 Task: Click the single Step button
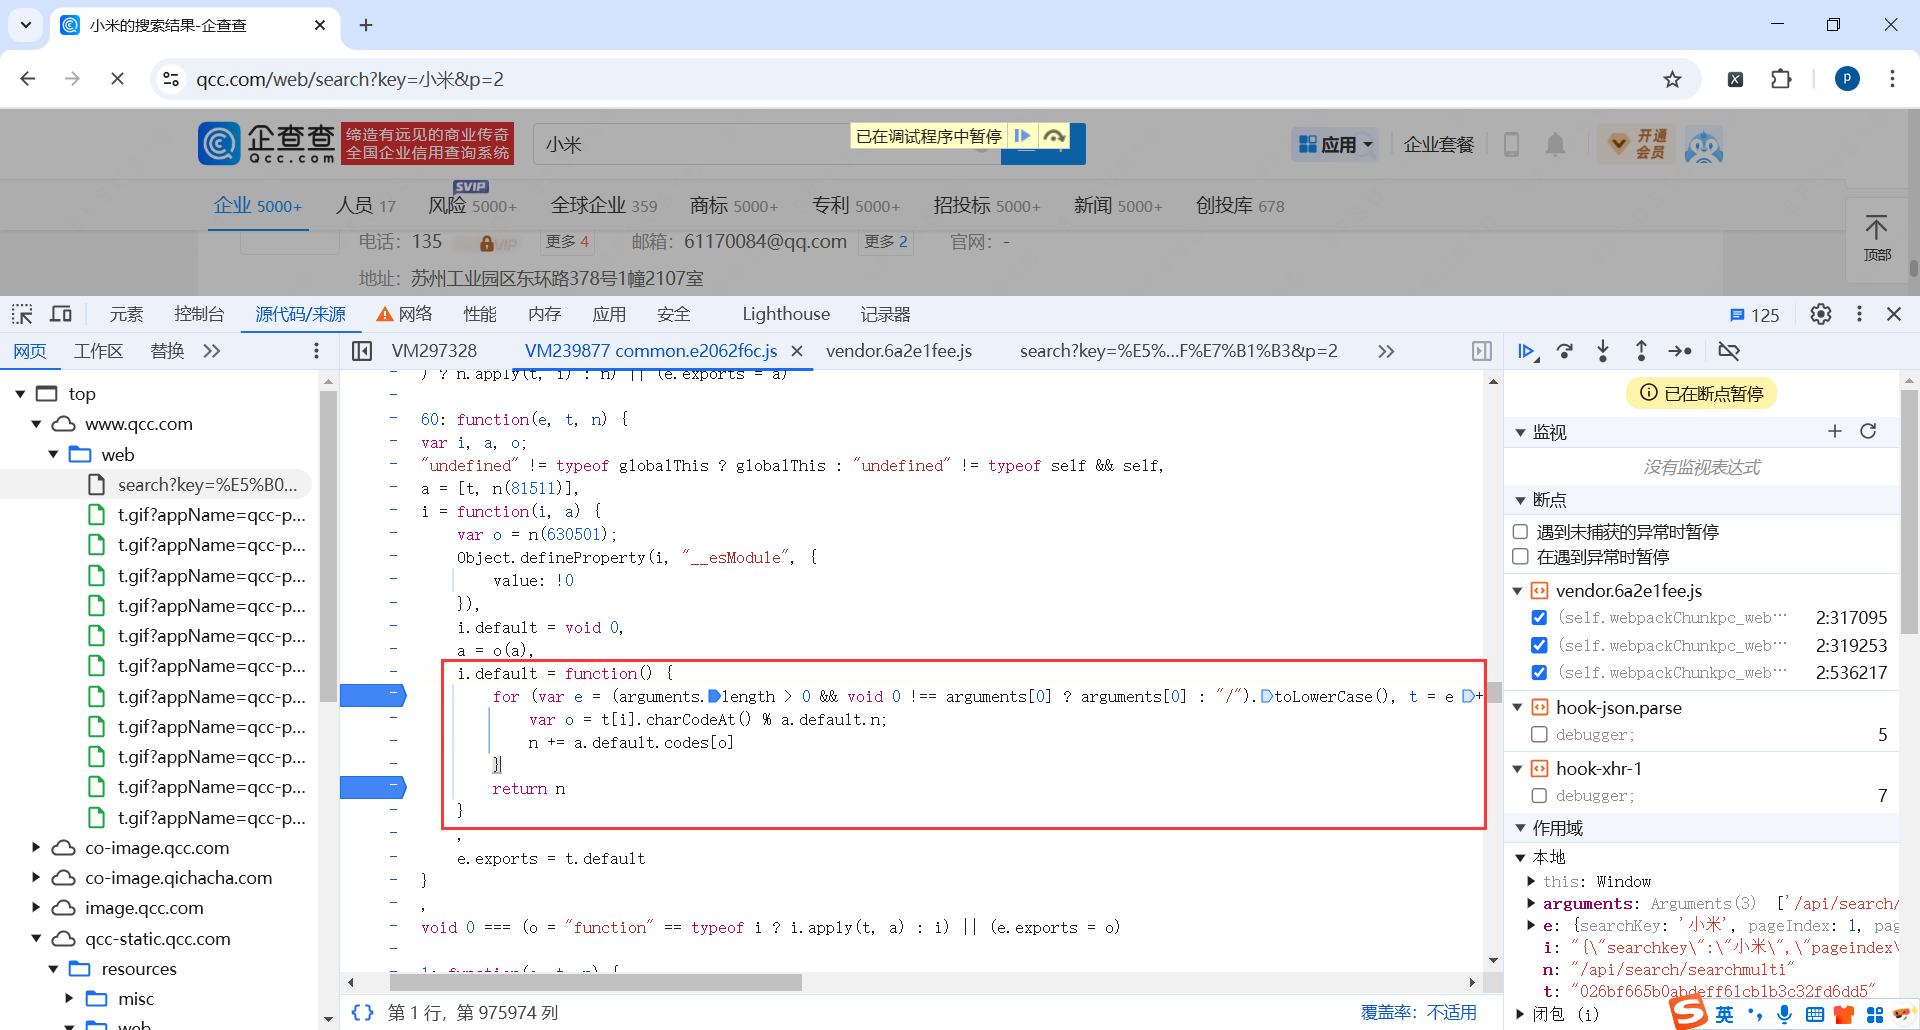pyautogui.click(x=1680, y=351)
